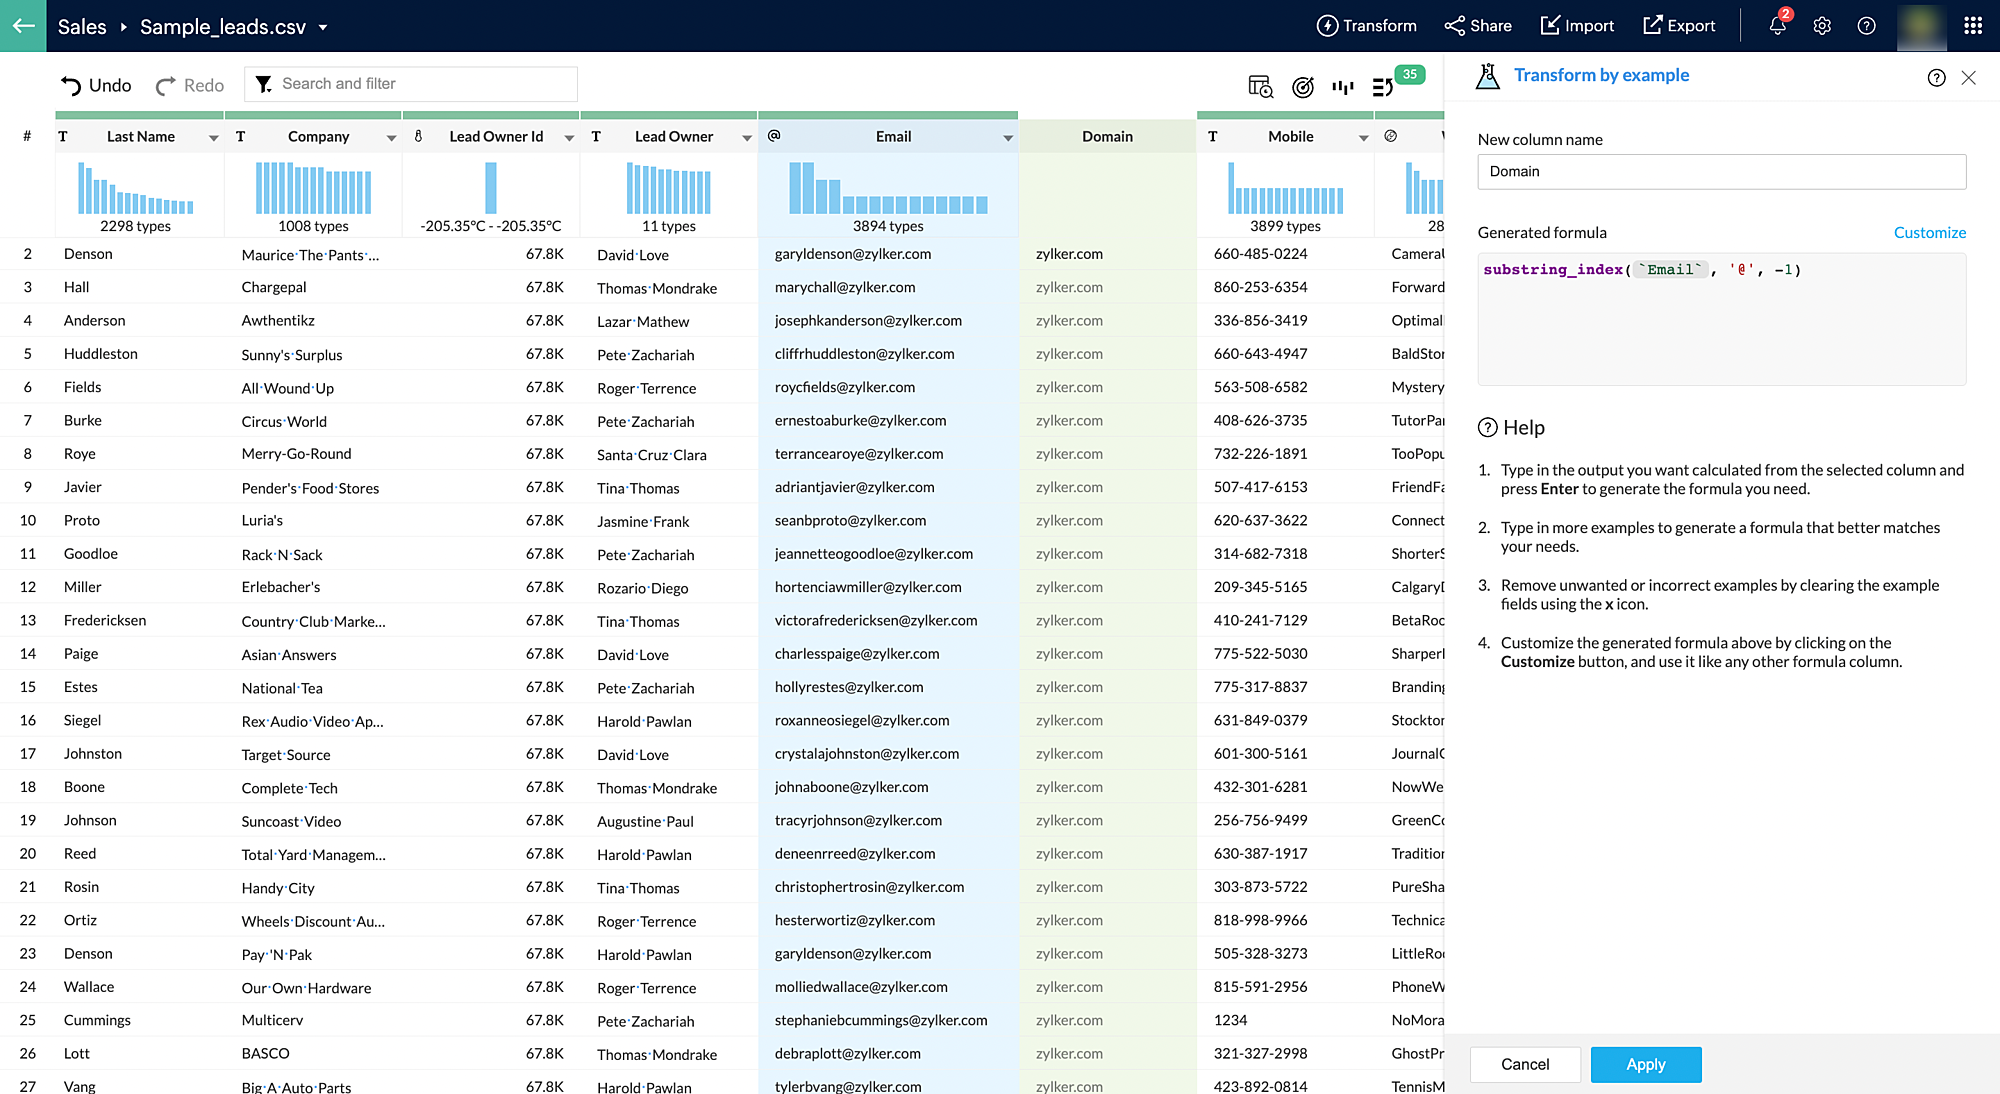Image resolution: width=2000 pixels, height=1094 pixels.
Task: Open the notifications bell
Action: click(1777, 26)
